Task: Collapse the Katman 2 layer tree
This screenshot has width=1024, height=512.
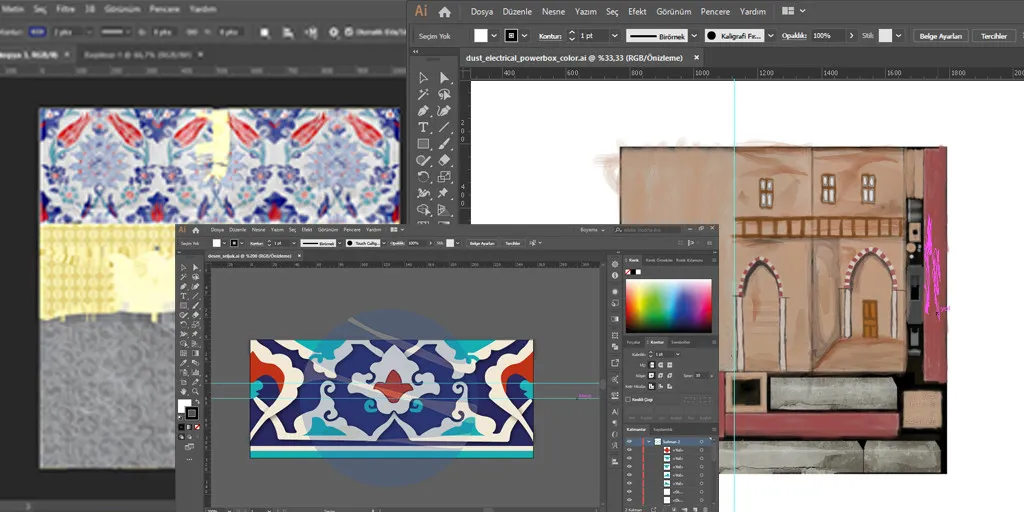Action: pos(648,441)
